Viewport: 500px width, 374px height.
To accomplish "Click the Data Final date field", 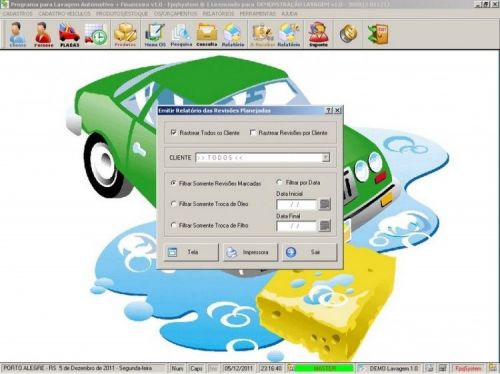I will 296,226.
